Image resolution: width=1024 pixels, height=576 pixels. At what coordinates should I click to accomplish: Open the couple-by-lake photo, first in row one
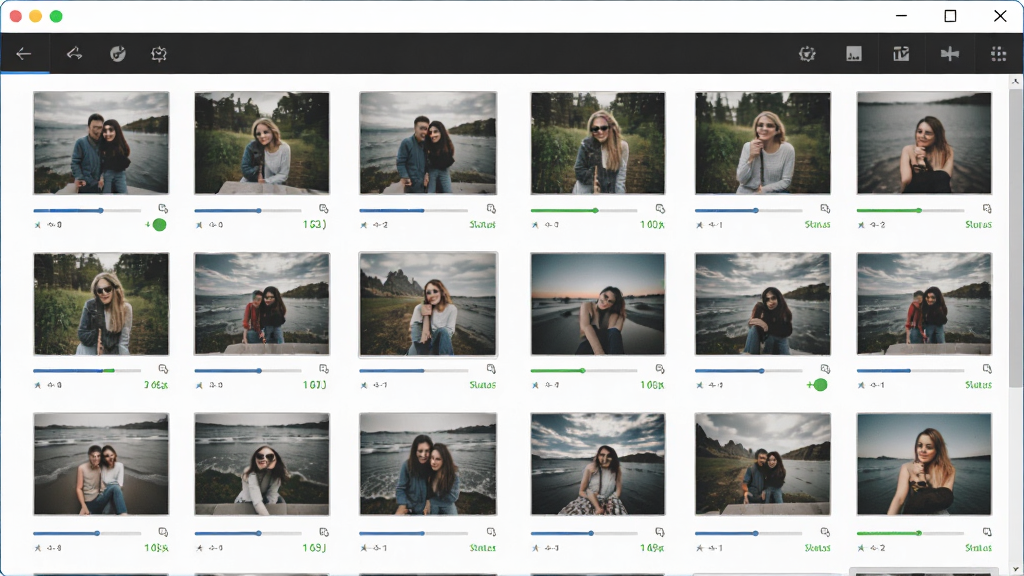[x=101, y=143]
